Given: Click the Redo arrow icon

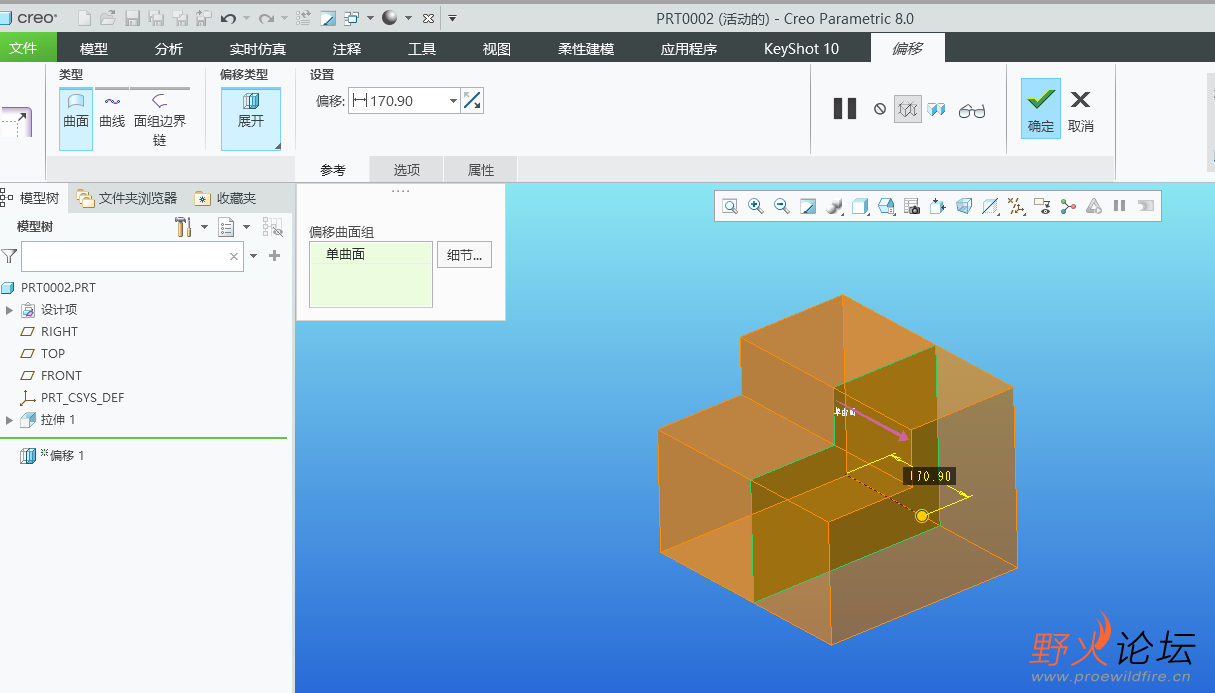Looking at the screenshot, I should point(266,18).
